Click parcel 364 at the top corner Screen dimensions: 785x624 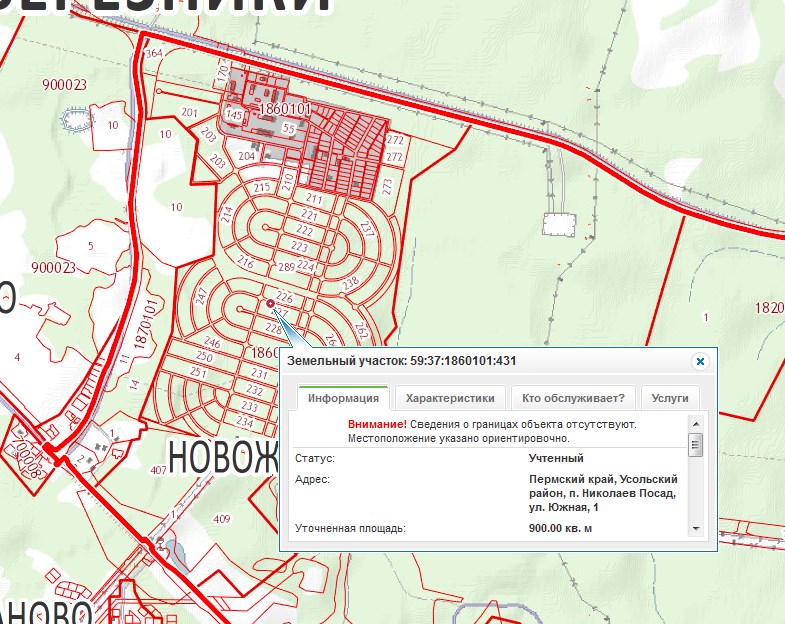154,53
